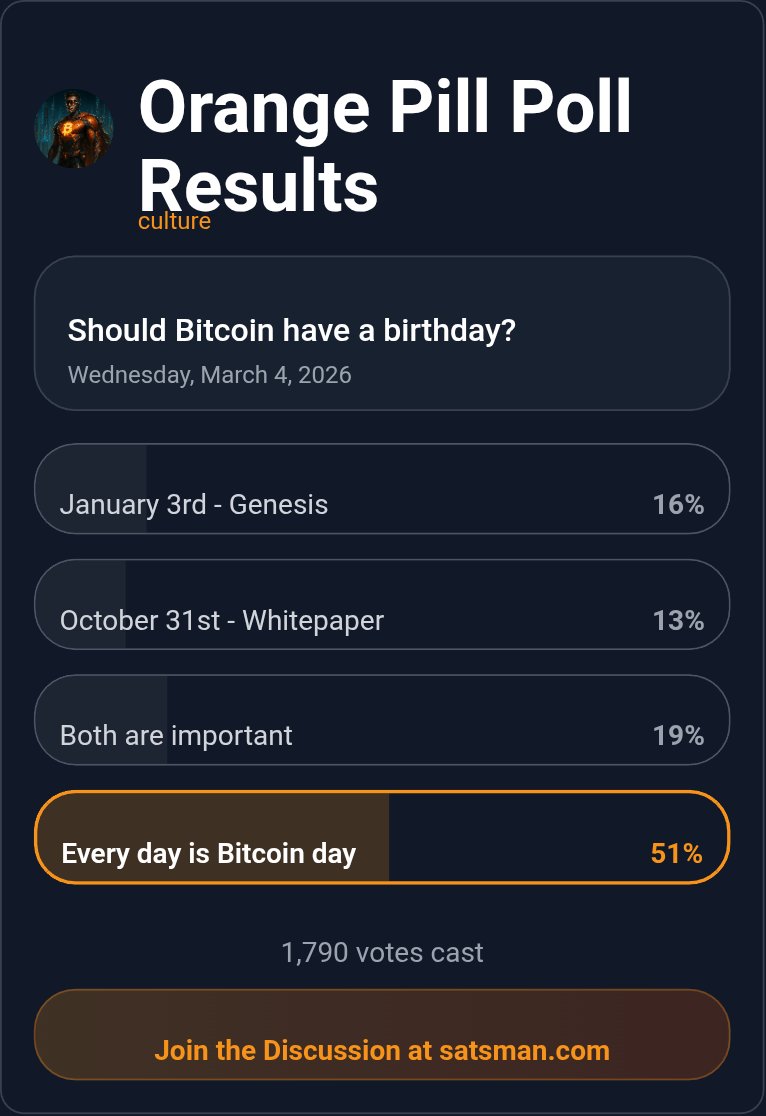Click the filled bar of Whitepaper option

tap(82, 584)
